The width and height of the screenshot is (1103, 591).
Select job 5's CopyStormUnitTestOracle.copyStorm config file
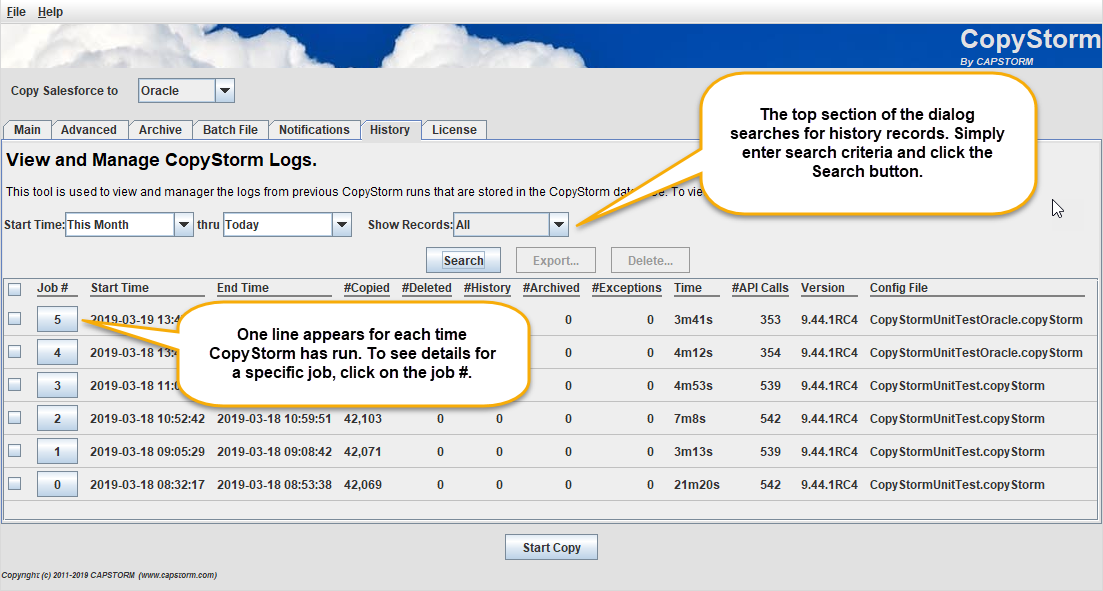[976, 319]
